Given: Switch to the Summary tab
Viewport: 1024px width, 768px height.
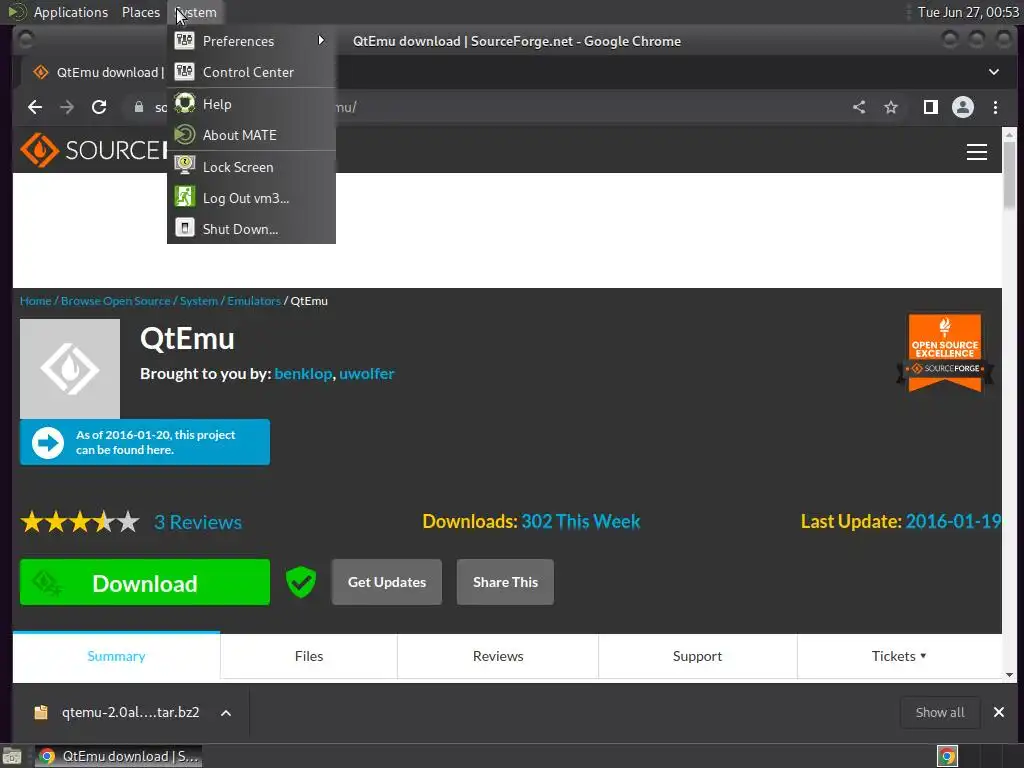Looking at the screenshot, I should click(x=116, y=656).
